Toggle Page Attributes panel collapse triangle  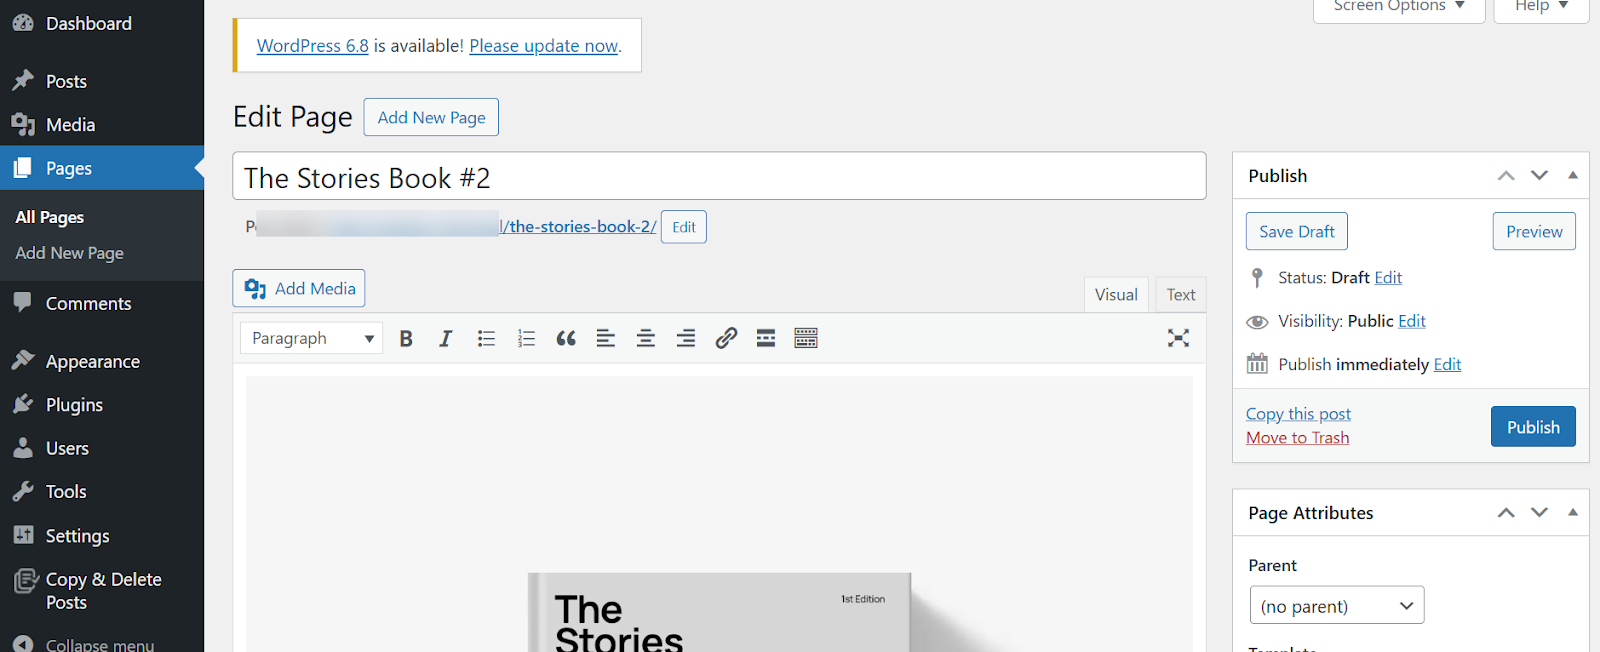tap(1573, 513)
